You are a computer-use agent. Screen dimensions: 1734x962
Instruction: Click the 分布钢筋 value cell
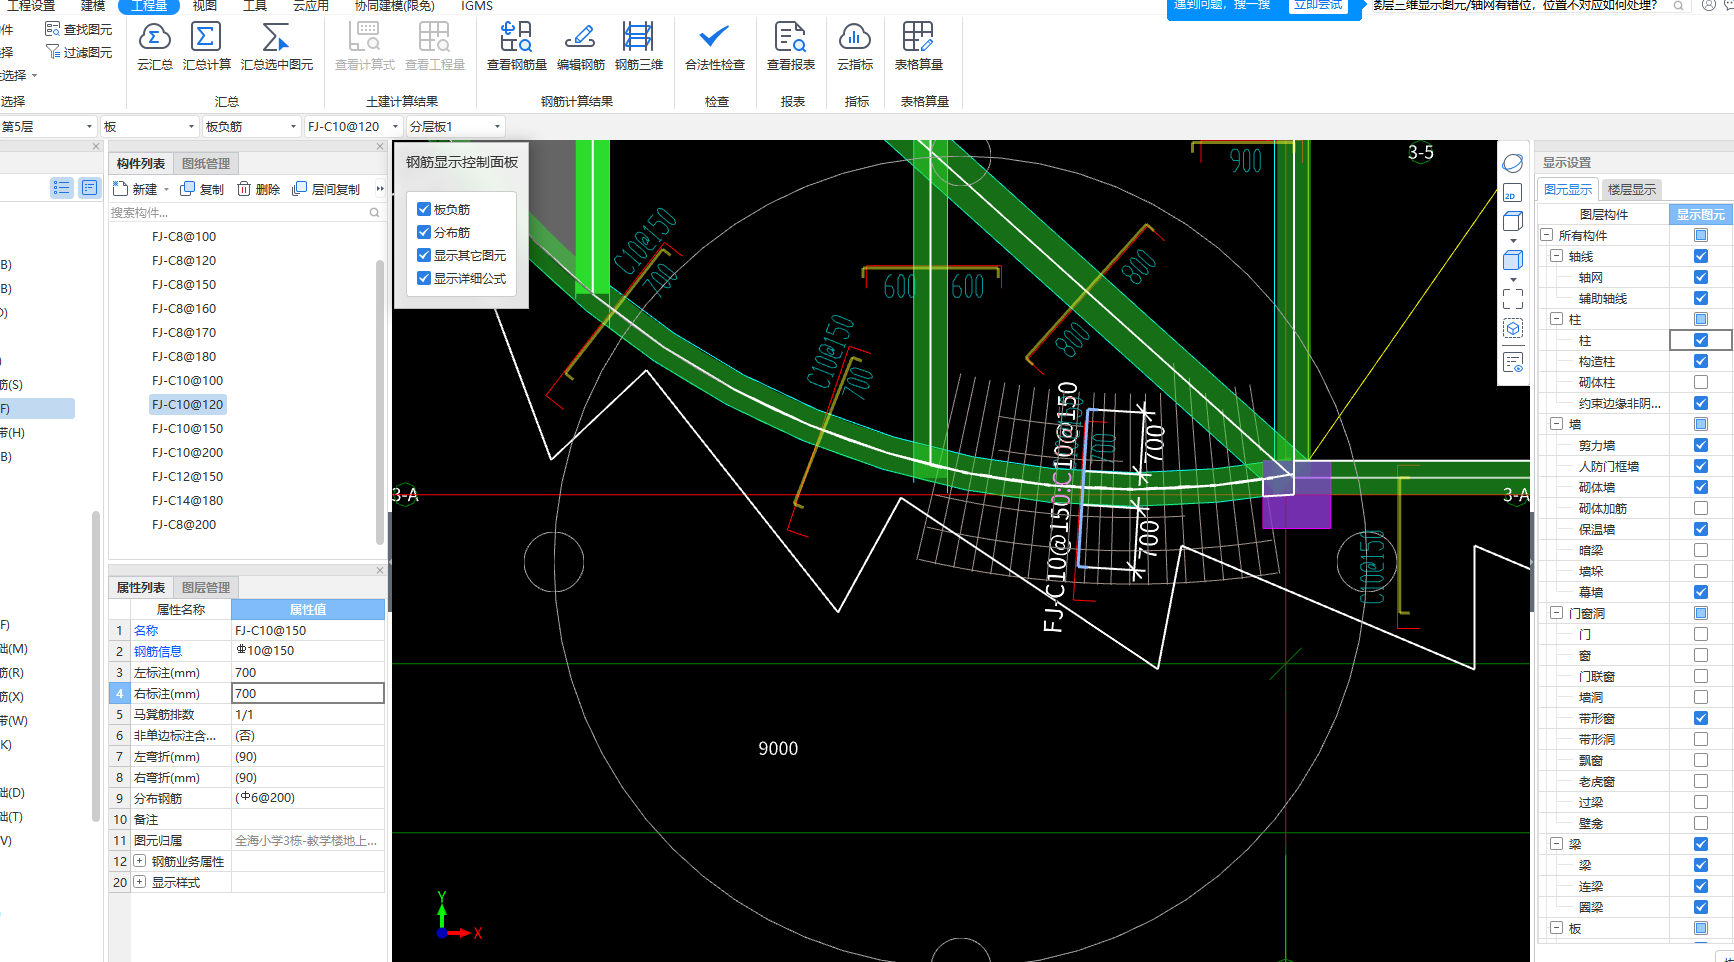tap(308, 798)
